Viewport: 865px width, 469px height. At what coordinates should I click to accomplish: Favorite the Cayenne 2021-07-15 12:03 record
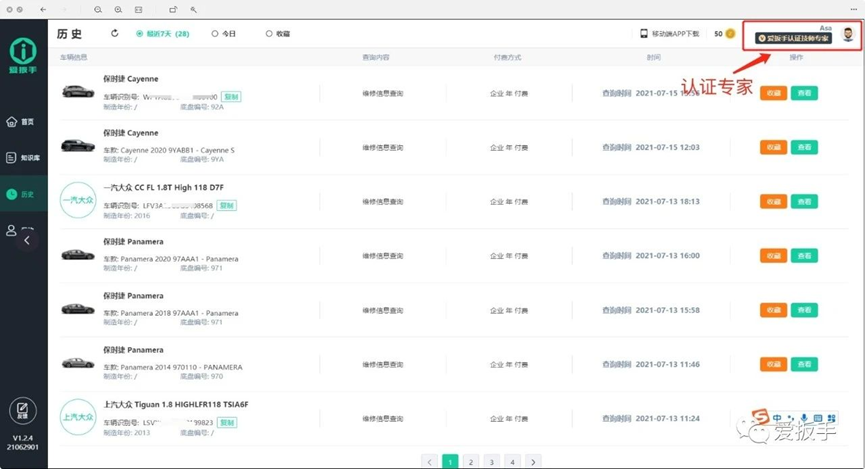click(773, 147)
